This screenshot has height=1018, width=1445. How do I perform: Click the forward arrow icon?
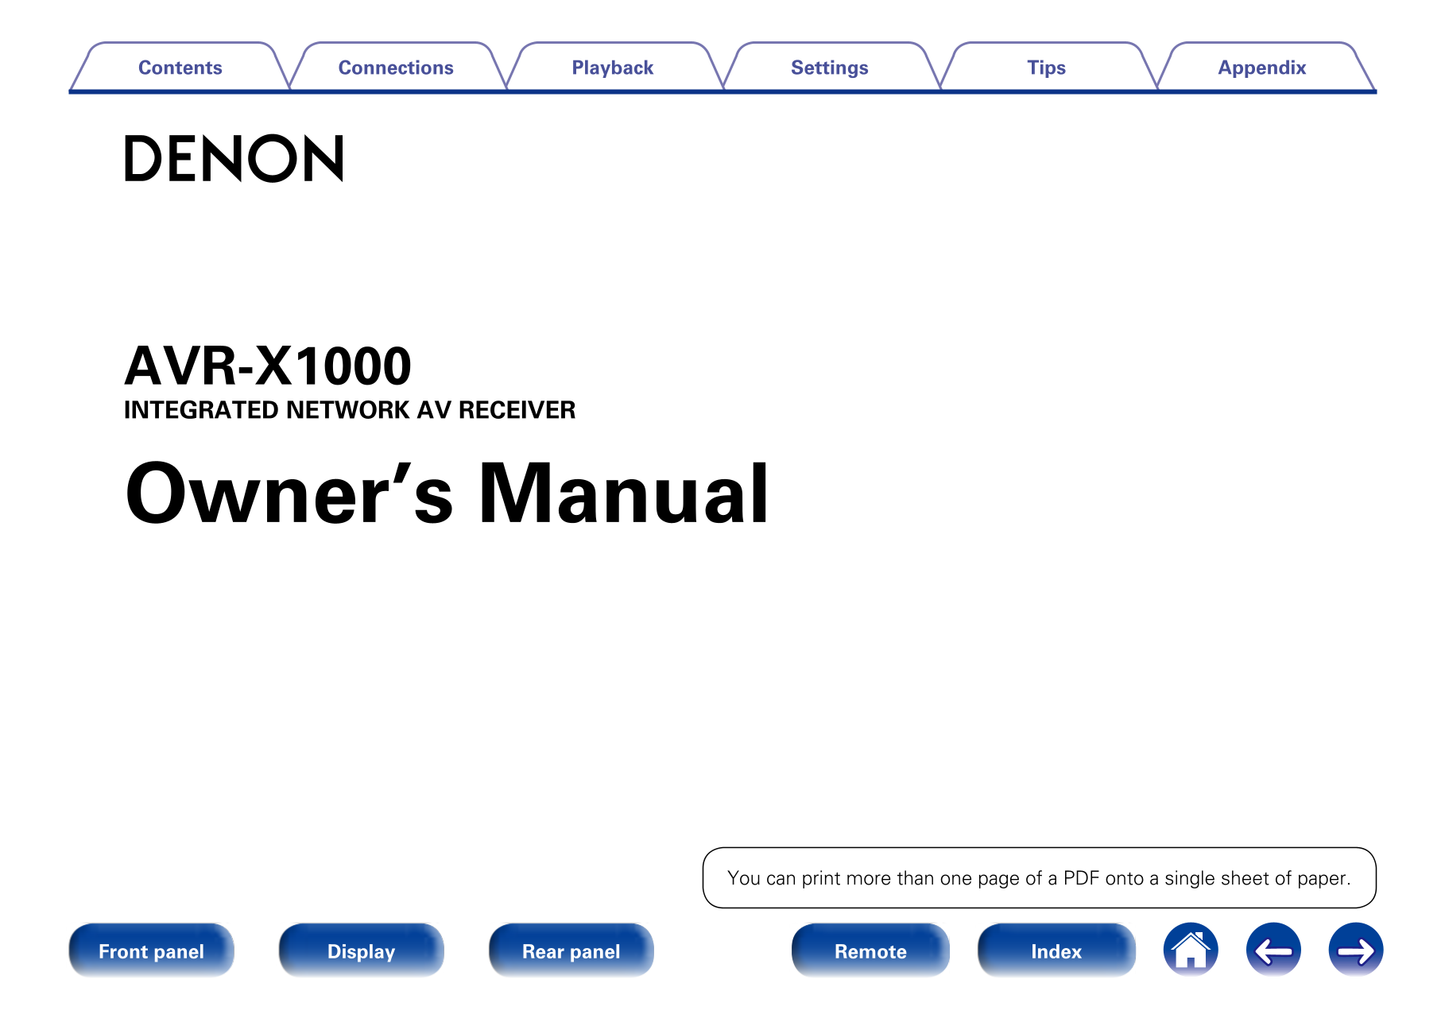coord(1355,950)
